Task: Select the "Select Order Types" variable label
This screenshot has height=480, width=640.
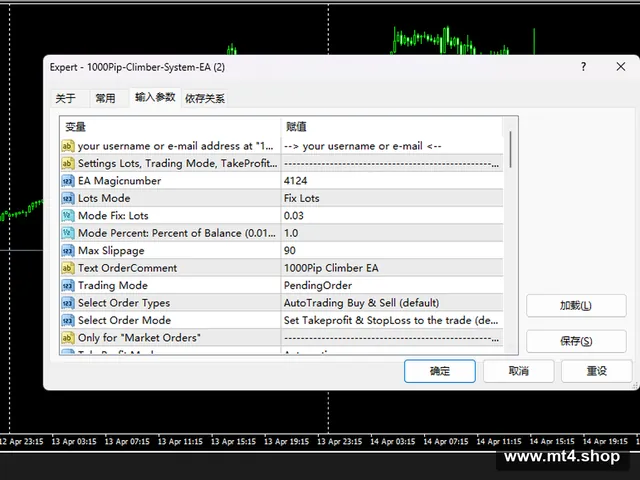Action: point(124,303)
